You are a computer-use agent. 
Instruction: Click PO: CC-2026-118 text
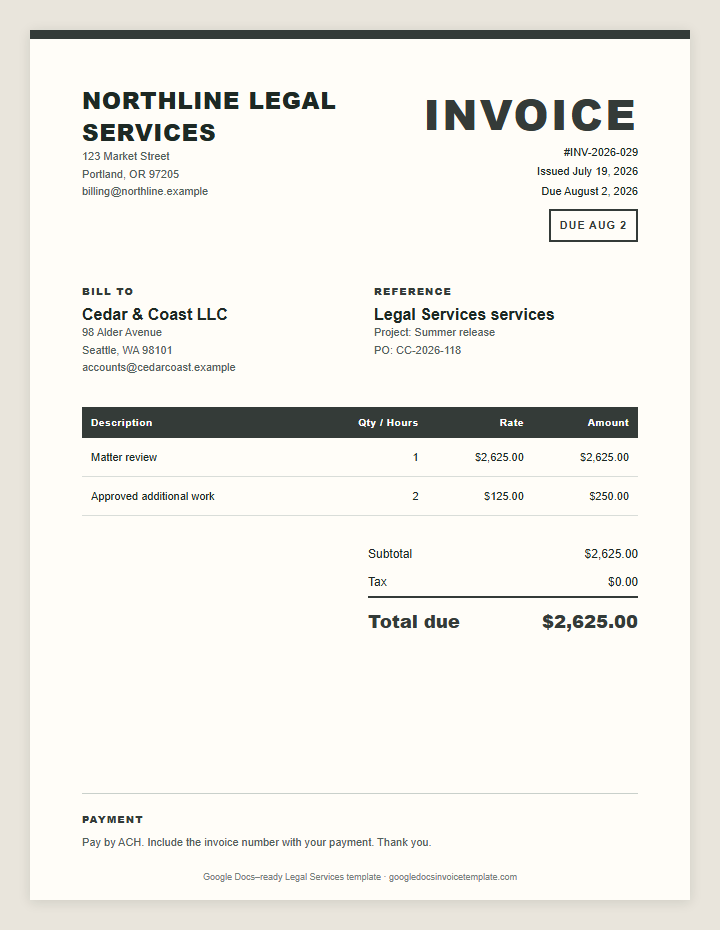pos(418,350)
